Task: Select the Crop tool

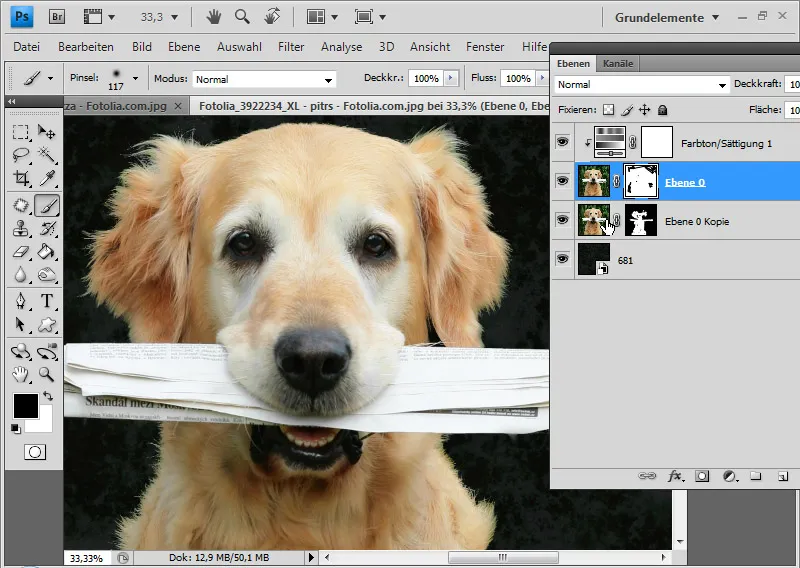Action: pyautogui.click(x=21, y=178)
